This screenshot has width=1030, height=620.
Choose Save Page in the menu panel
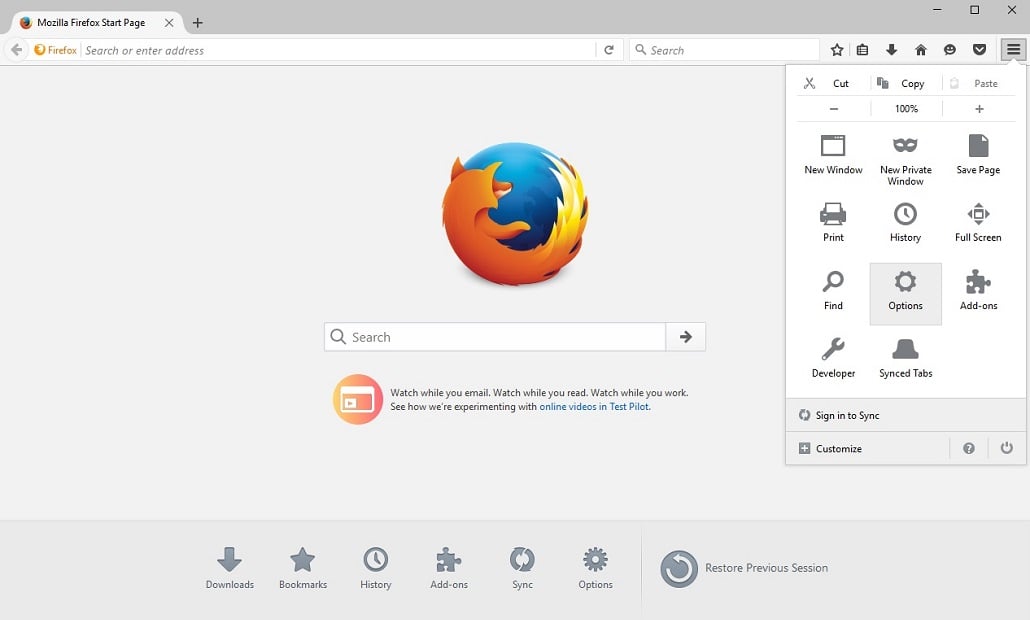point(978,155)
